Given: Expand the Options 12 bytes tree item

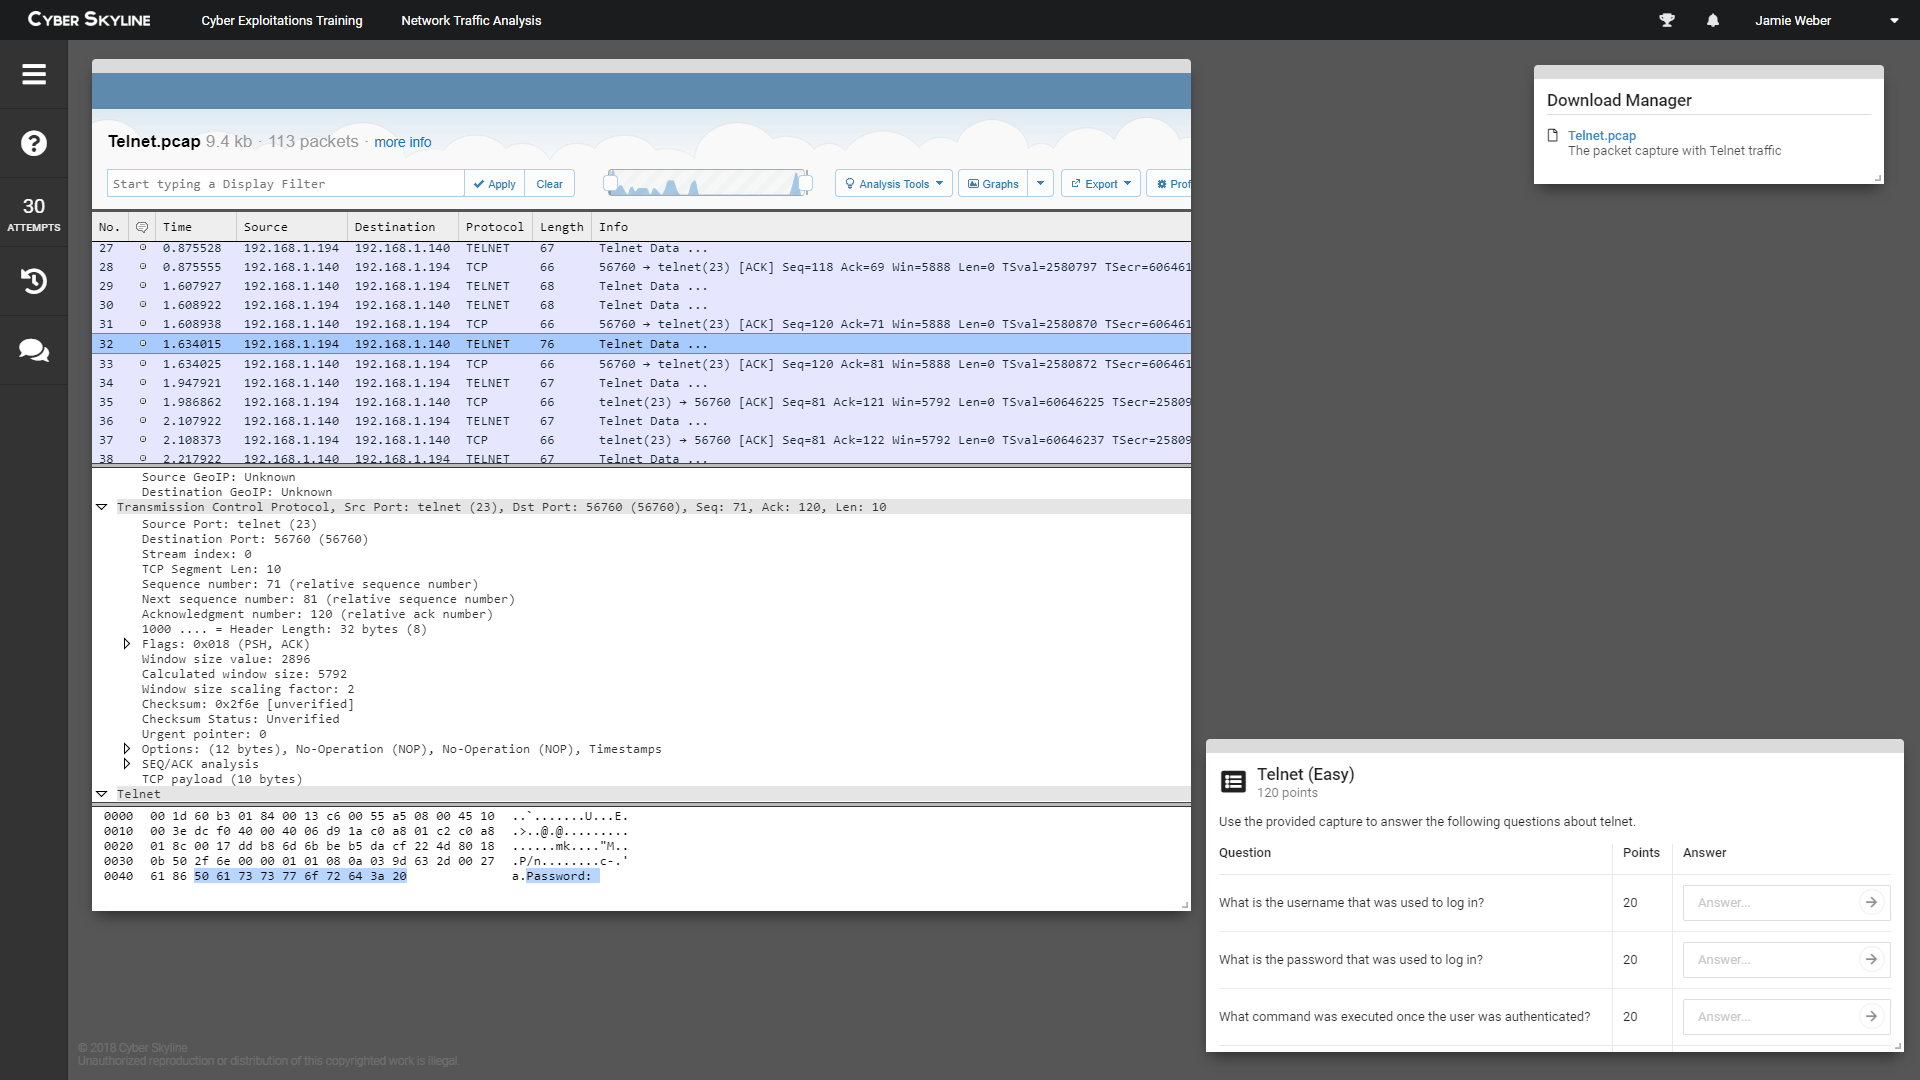Looking at the screenshot, I should click(x=127, y=749).
